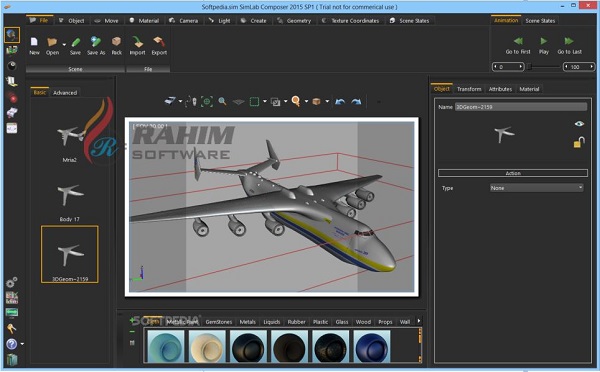The image size is (600, 372).
Task: Click the overlapping squares icon in viewport toolbar
Action: 275,102
